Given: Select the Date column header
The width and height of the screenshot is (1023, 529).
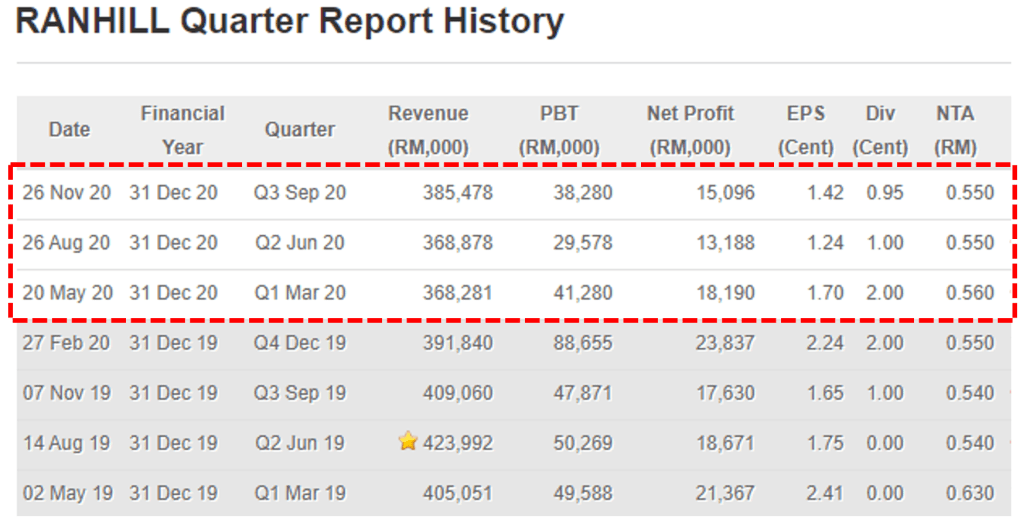Looking at the screenshot, I should (69, 130).
